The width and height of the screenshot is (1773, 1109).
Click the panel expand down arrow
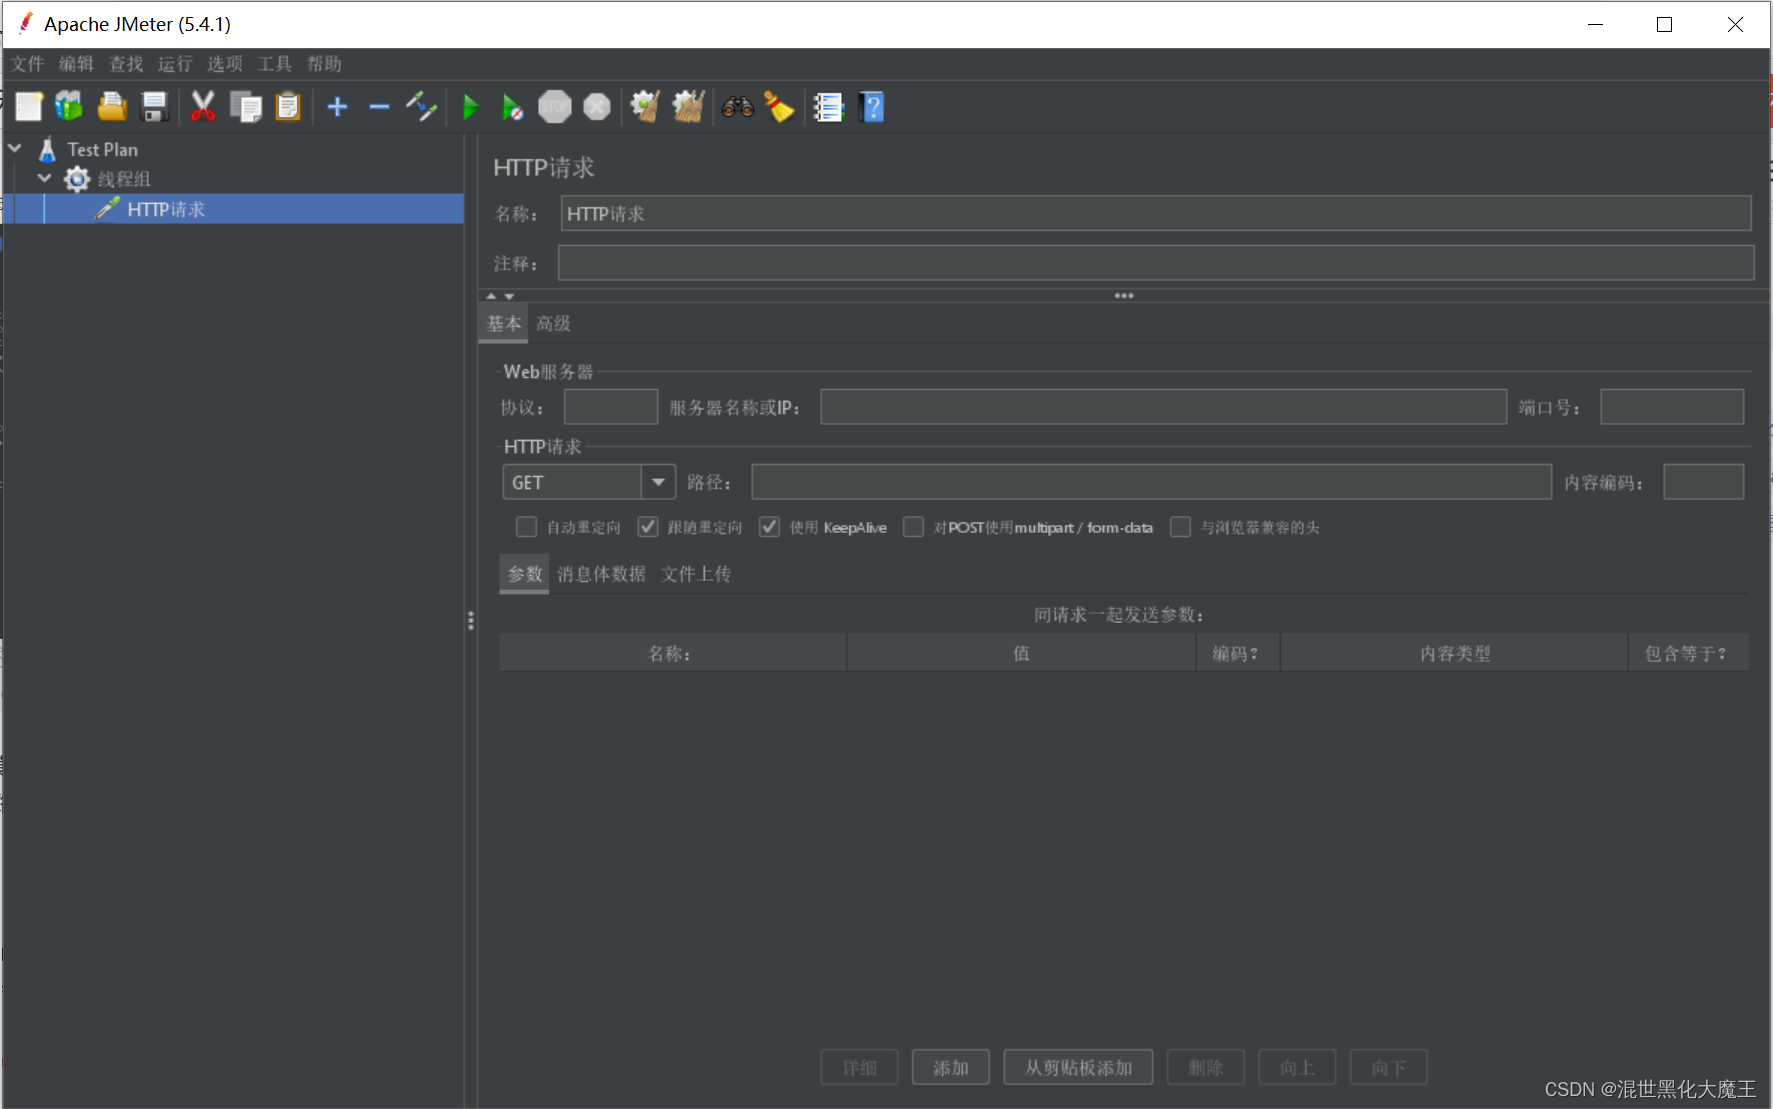pos(509,296)
